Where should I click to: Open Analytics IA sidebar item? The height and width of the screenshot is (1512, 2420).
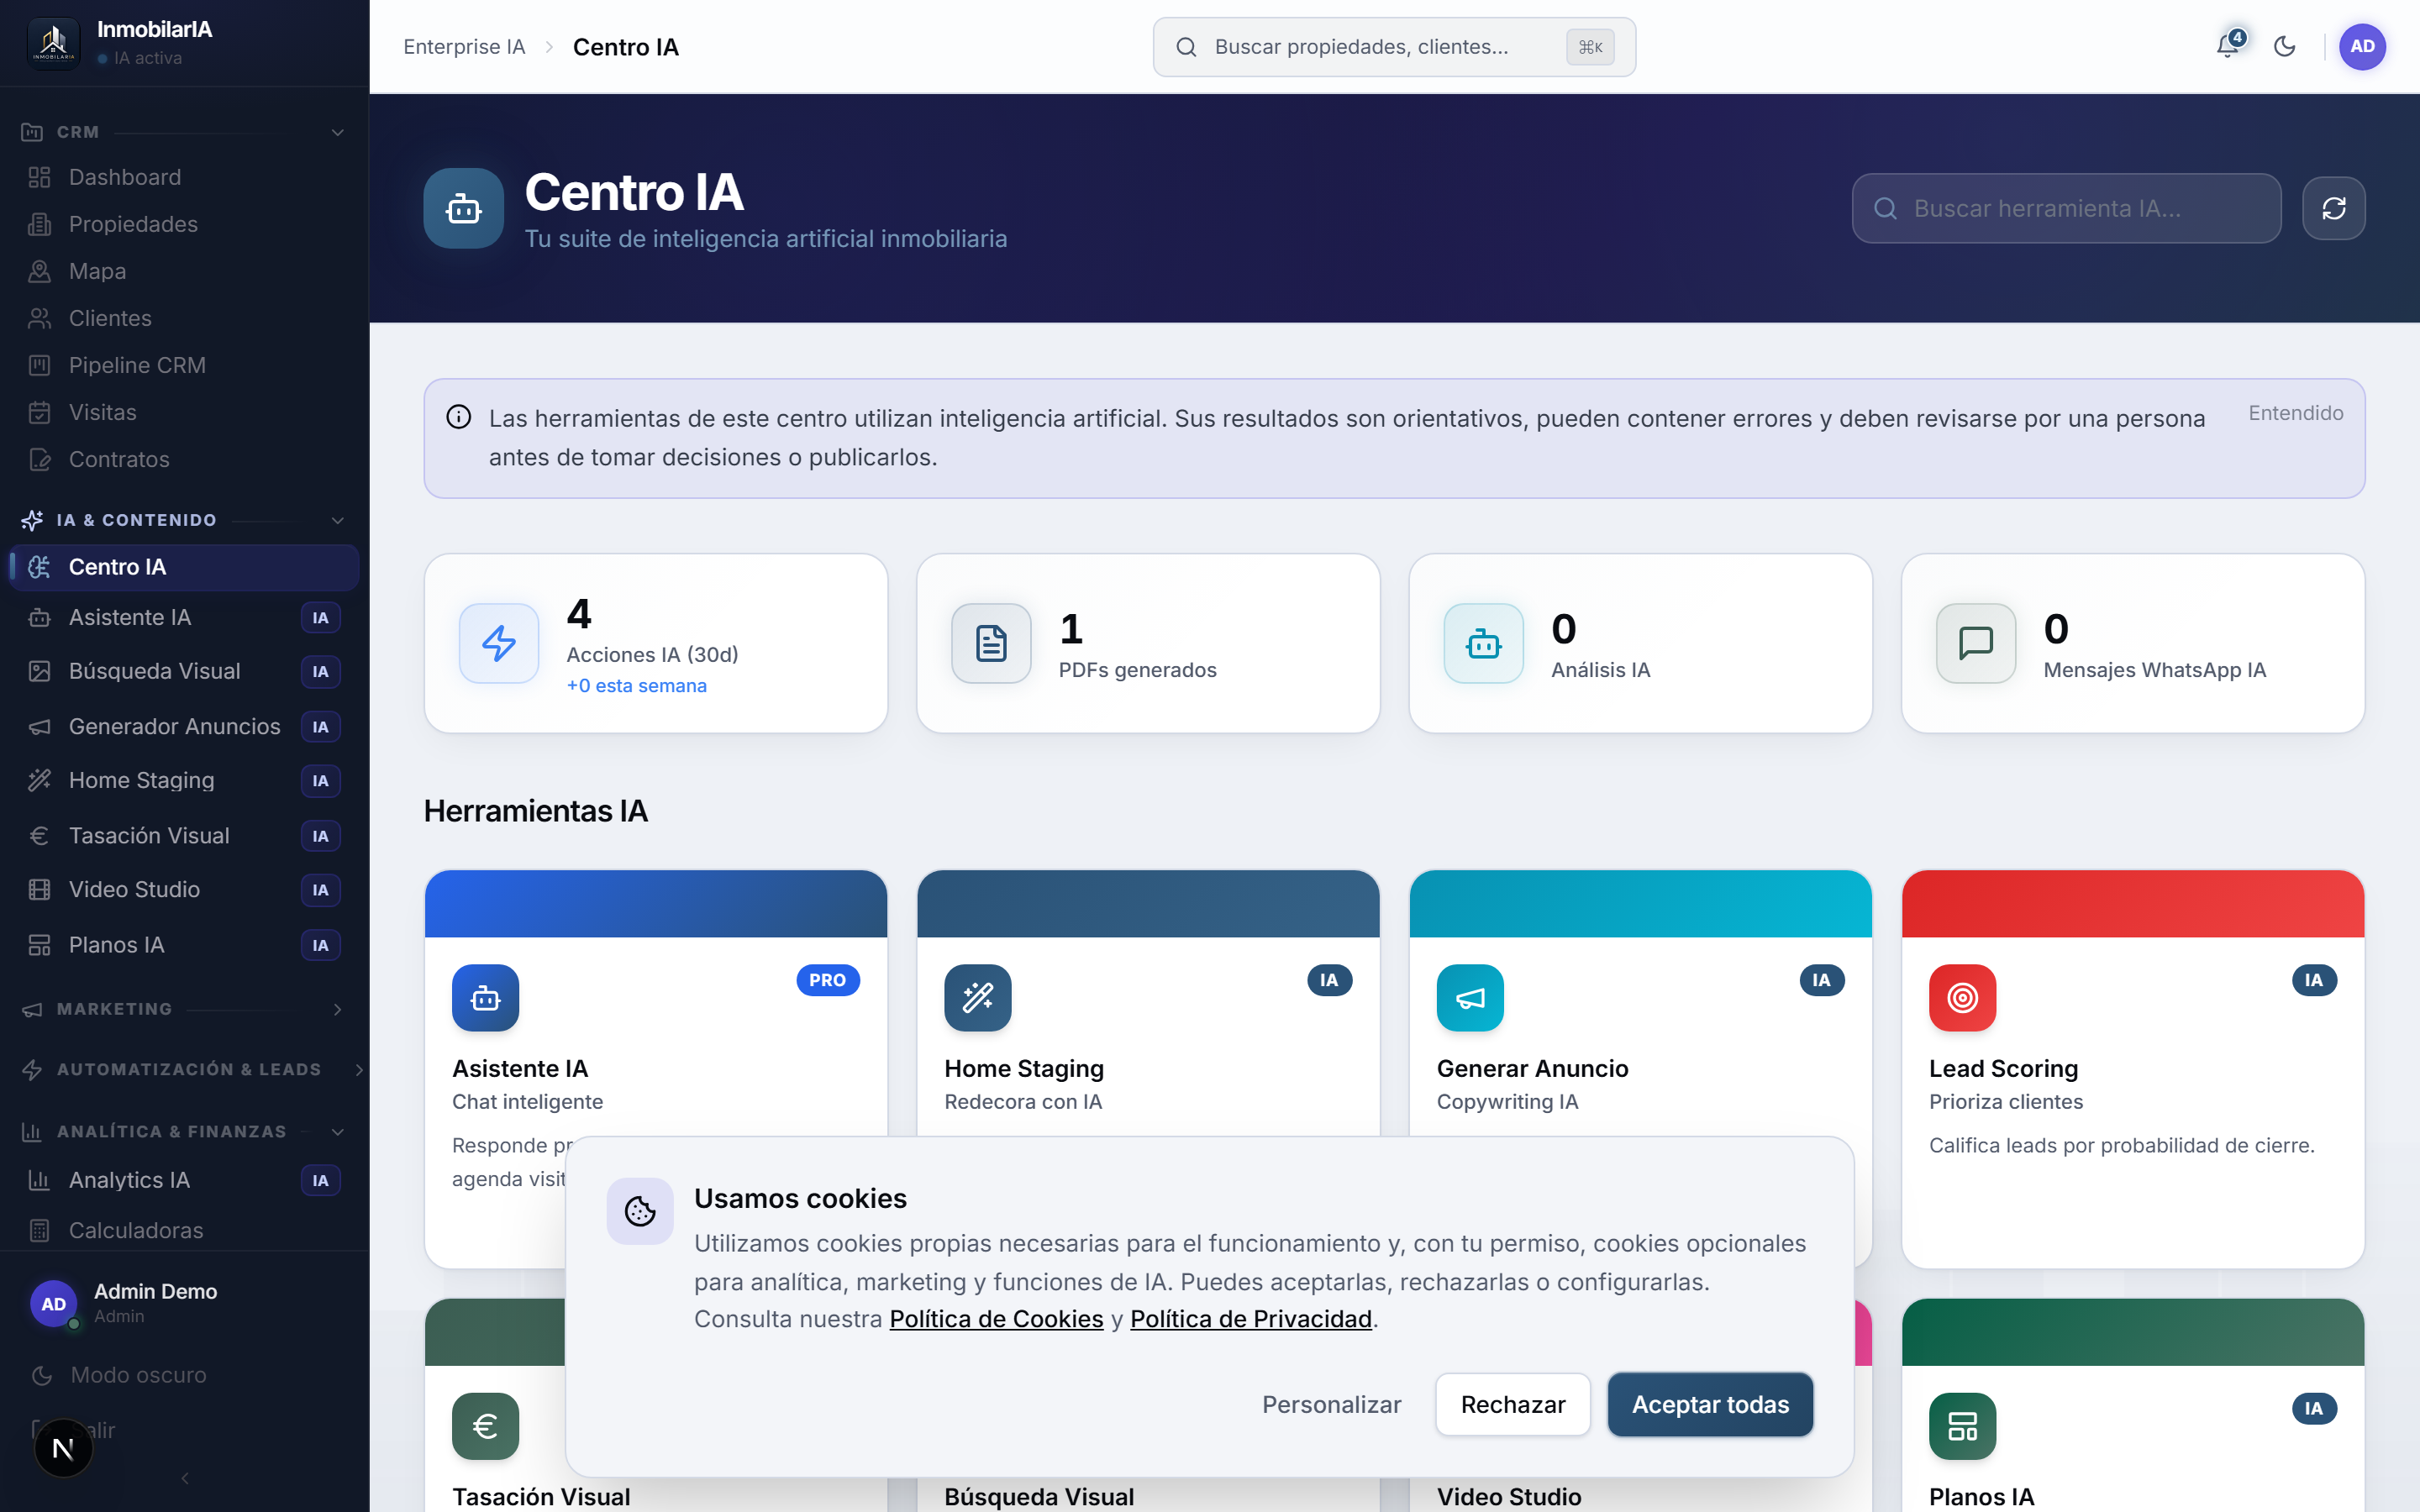pos(184,1180)
